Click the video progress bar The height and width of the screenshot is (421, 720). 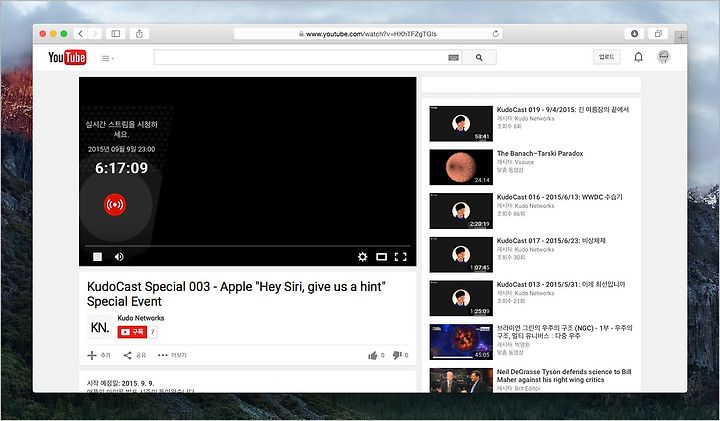click(248, 246)
